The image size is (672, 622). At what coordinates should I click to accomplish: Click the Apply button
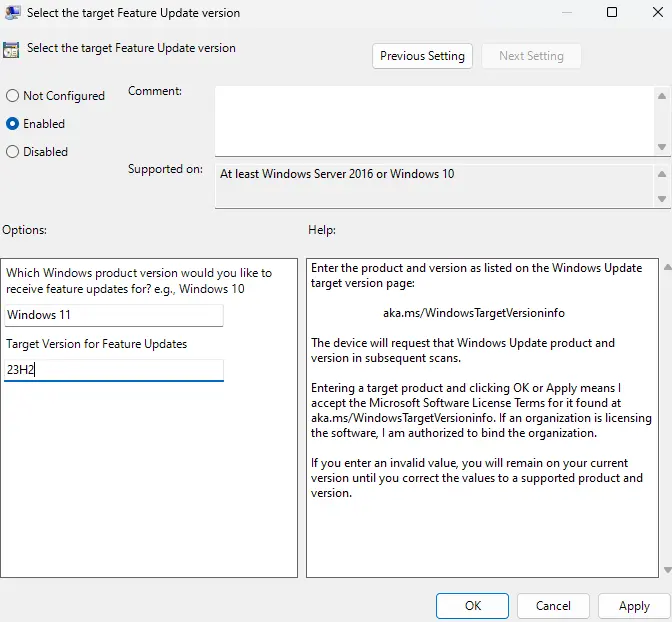point(634,606)
